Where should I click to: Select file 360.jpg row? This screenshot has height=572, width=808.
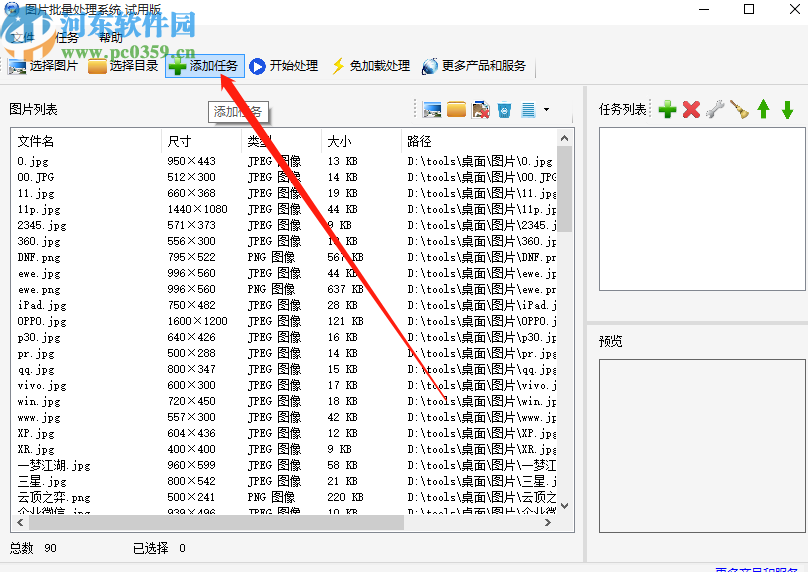[x=284, y=241]
